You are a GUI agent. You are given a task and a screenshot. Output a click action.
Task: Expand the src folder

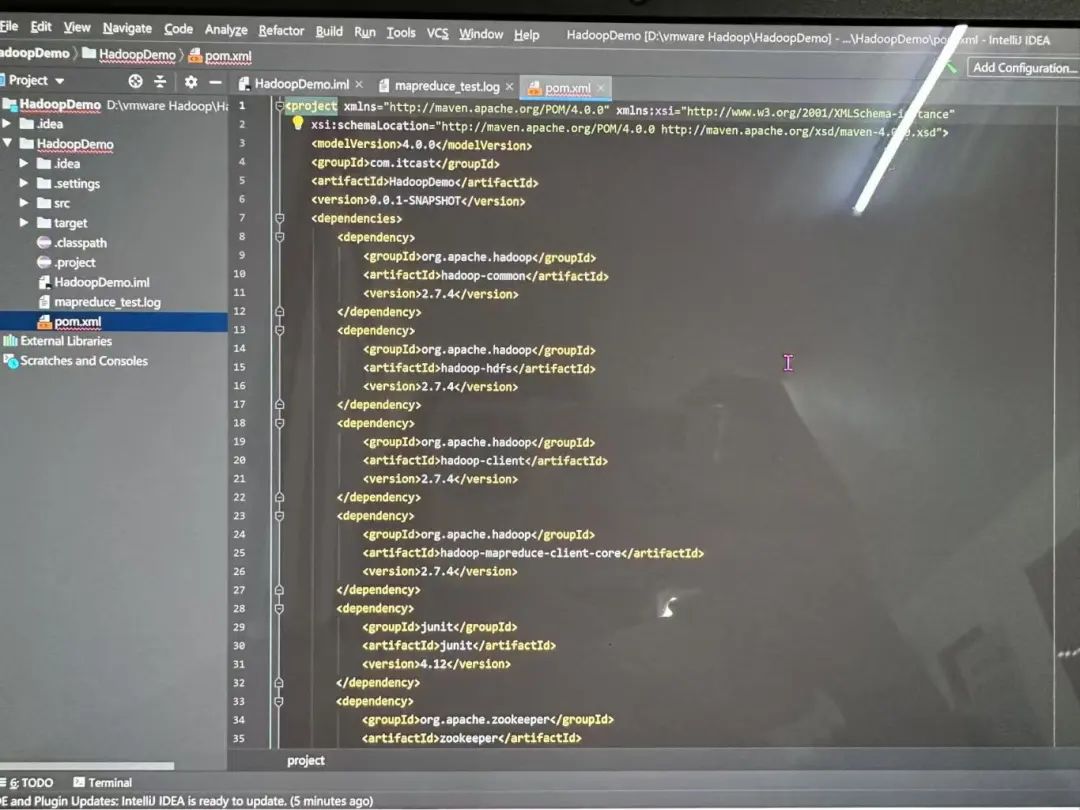coord(23,202)
